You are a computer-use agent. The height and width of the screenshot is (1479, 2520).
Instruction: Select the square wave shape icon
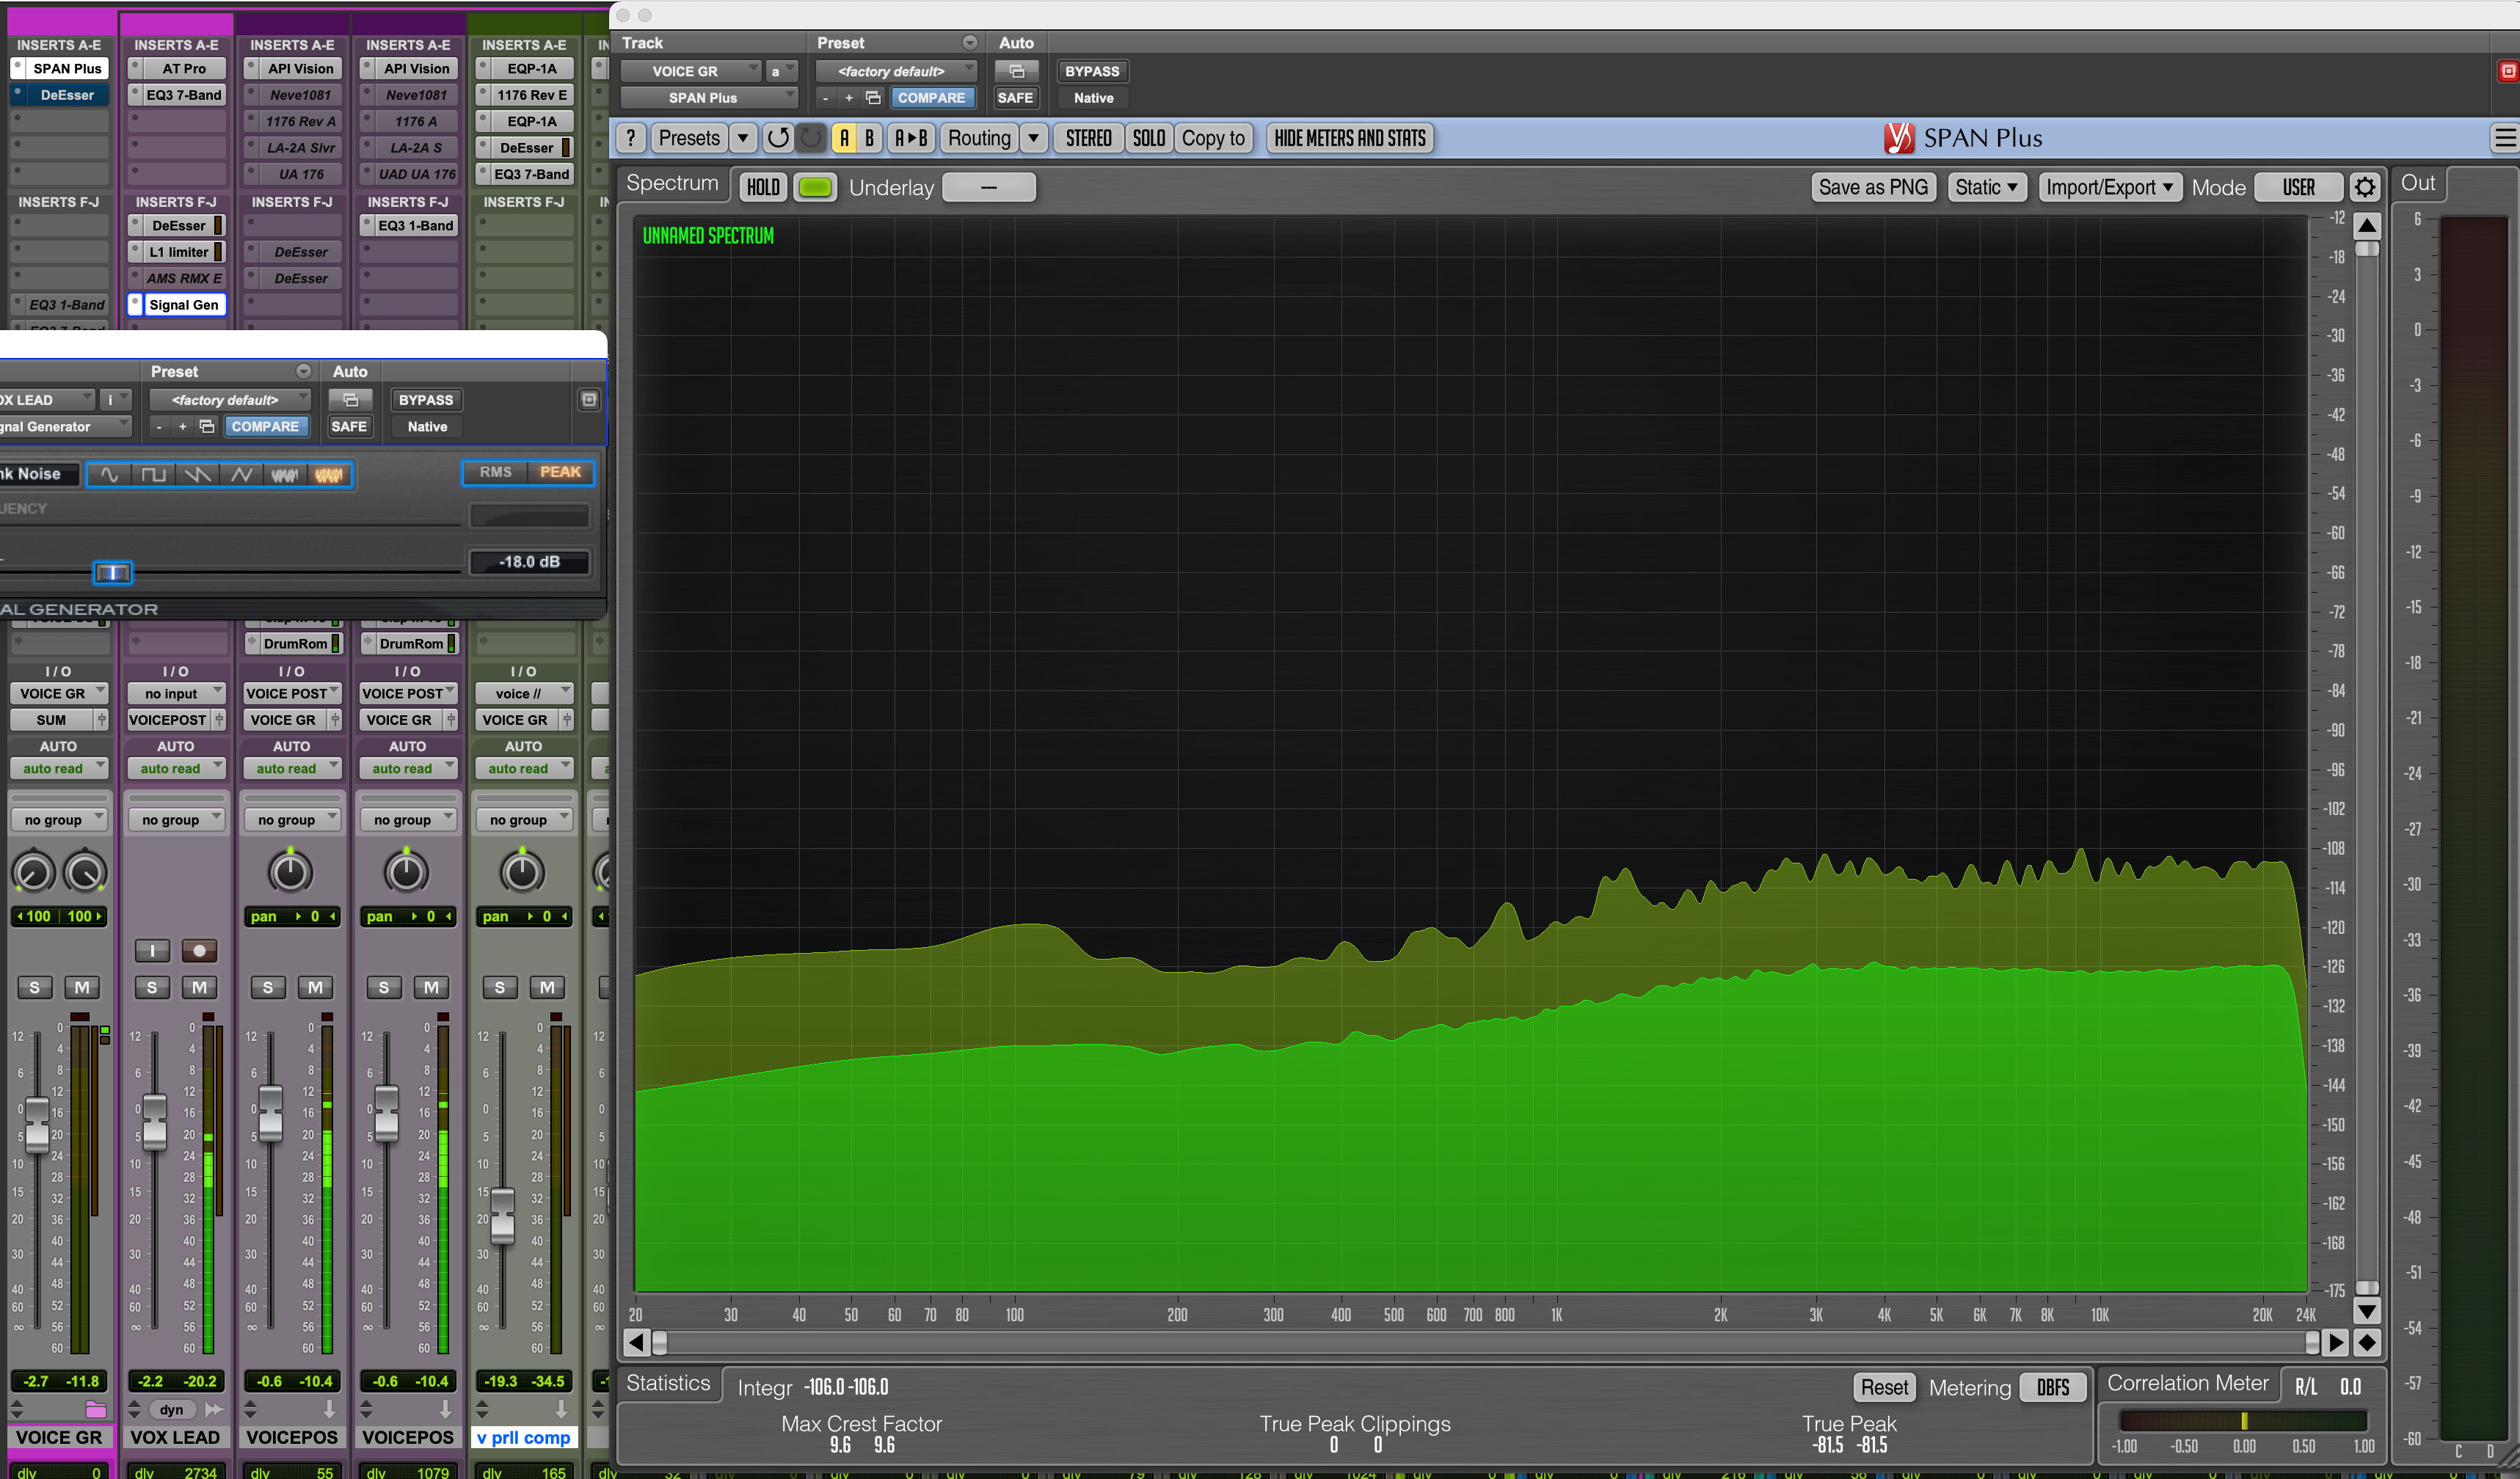(x=154, y=474)
